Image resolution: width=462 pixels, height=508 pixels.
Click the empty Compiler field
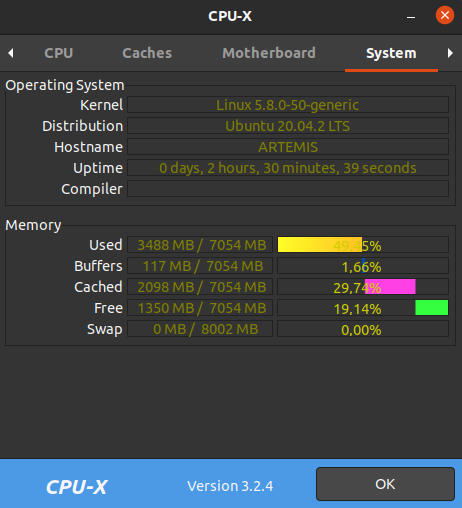(288, 189)
